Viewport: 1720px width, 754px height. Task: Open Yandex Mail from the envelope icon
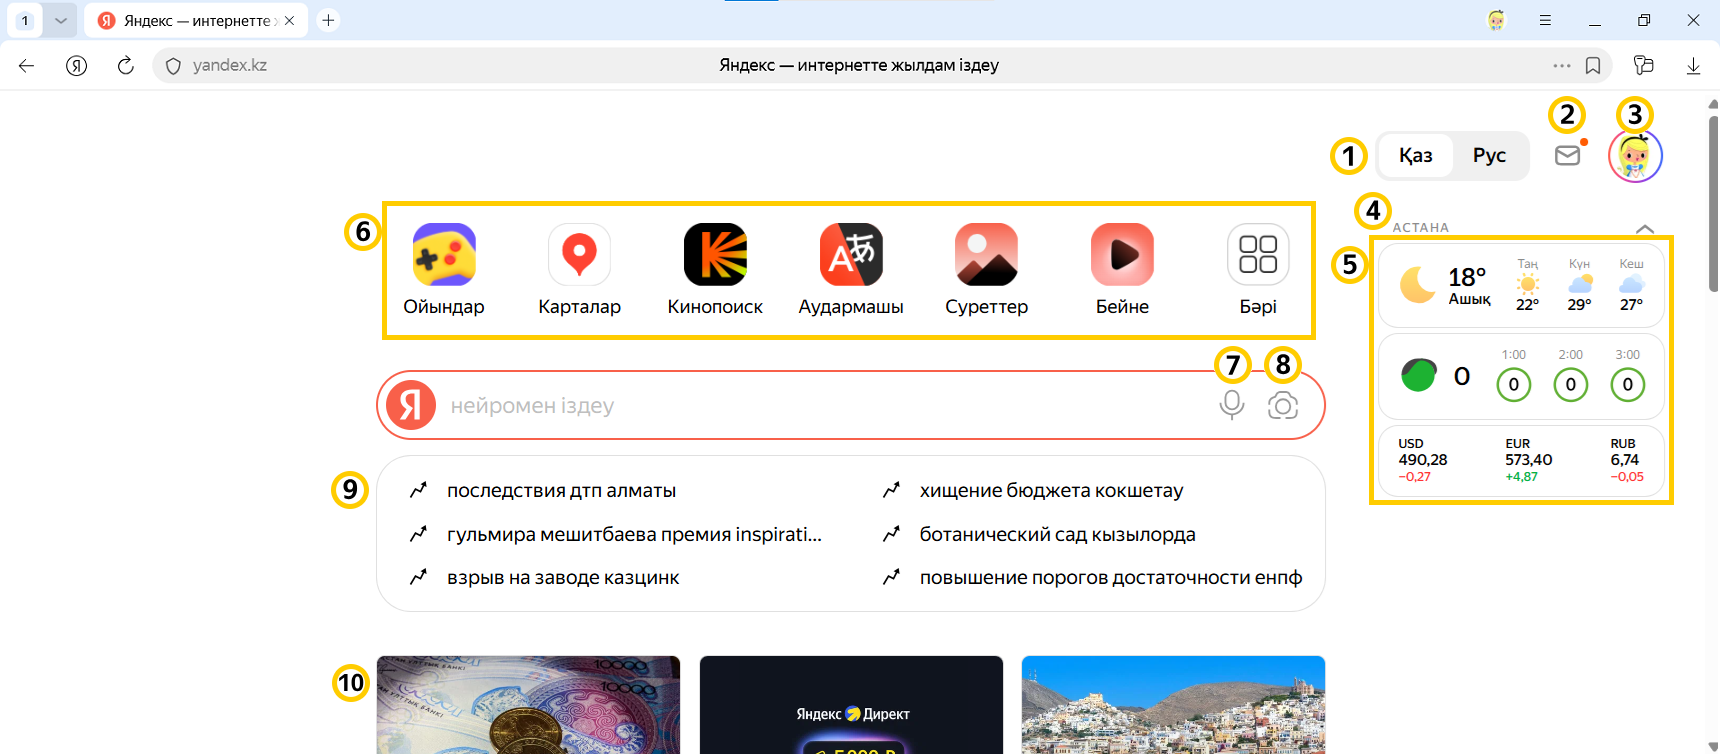[1568, 155]
